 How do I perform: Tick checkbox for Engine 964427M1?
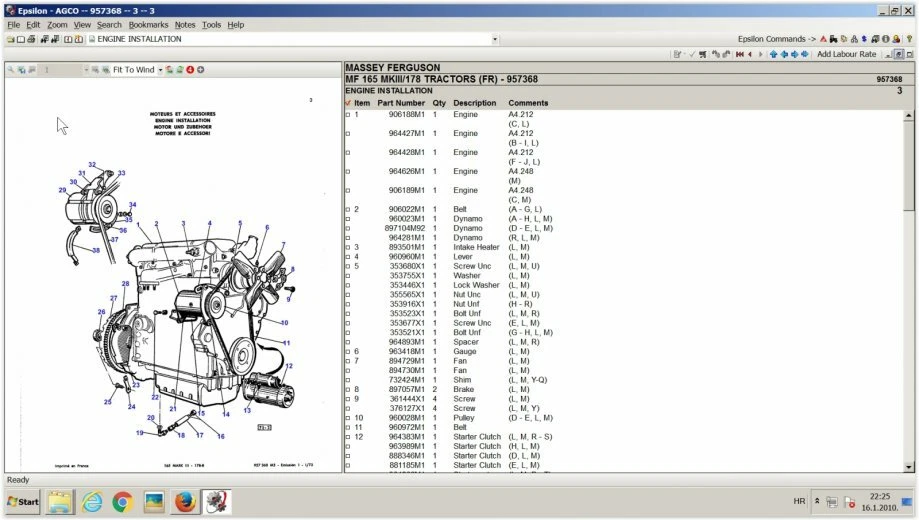click(x=348, y=134)
